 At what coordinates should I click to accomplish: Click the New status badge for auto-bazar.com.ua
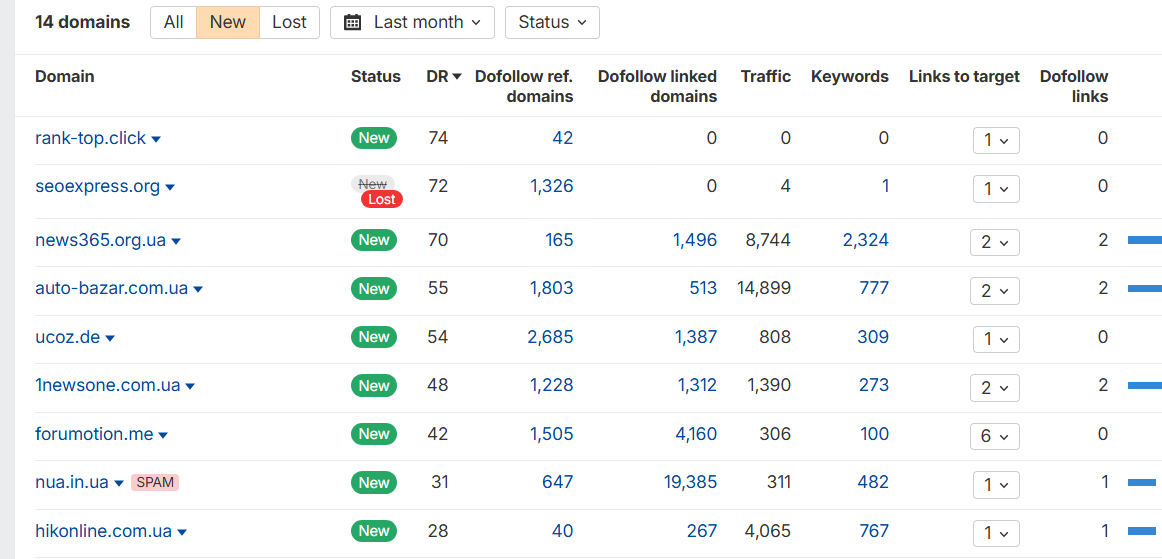click(374, 288)
